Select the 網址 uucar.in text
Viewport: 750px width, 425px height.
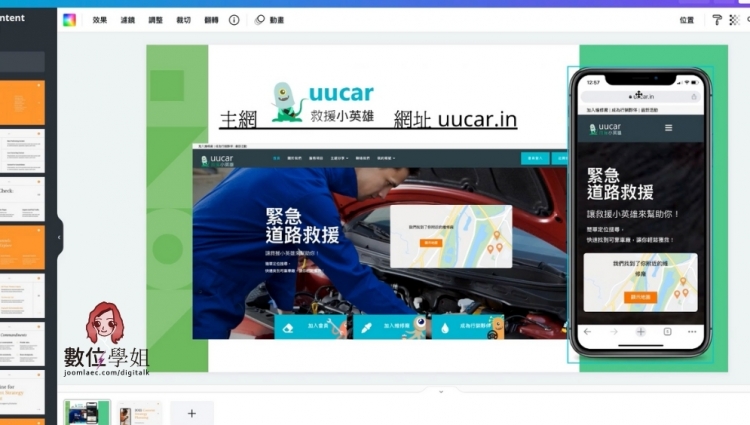(455, 119)
